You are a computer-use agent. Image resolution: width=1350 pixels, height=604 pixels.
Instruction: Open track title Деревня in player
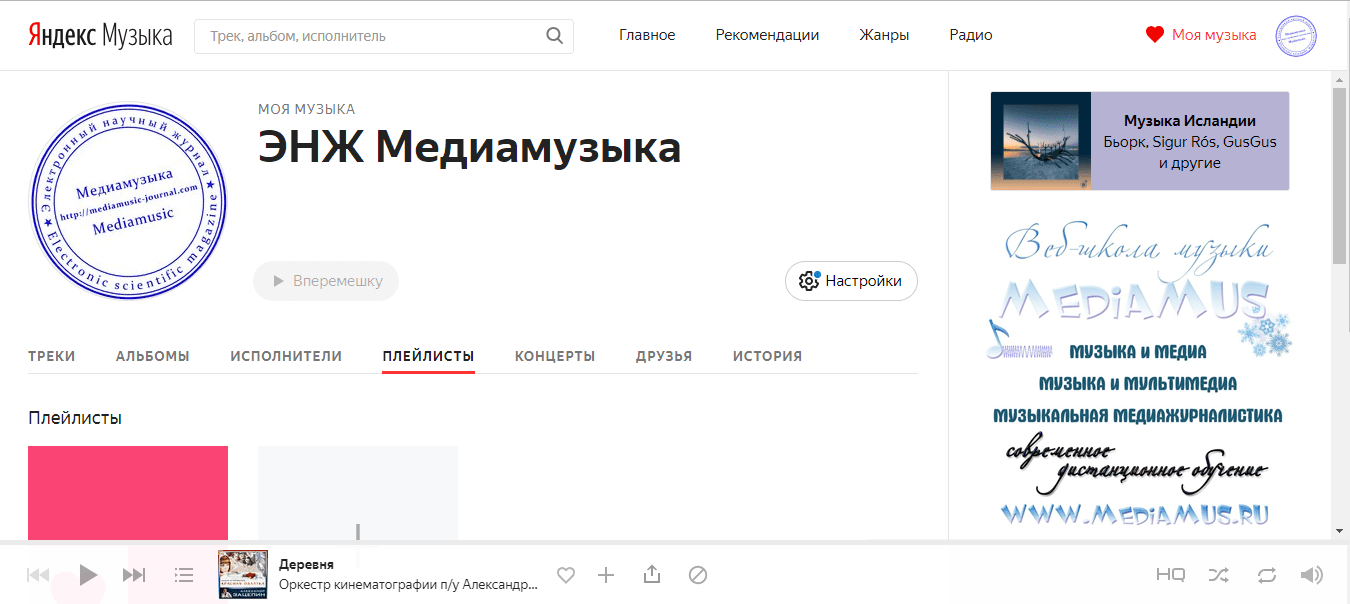306,565
